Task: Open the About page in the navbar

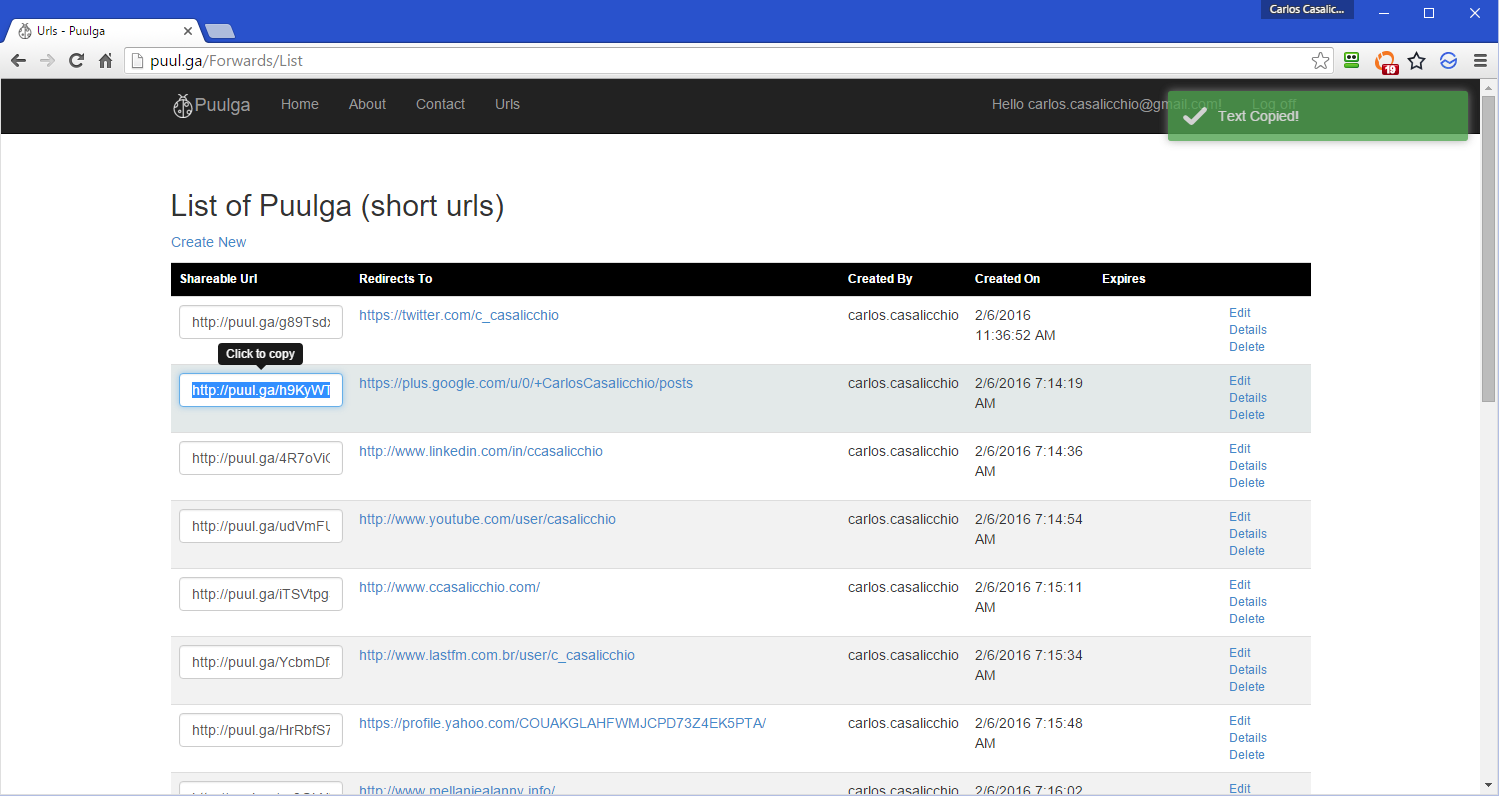Action: point(367,104)
